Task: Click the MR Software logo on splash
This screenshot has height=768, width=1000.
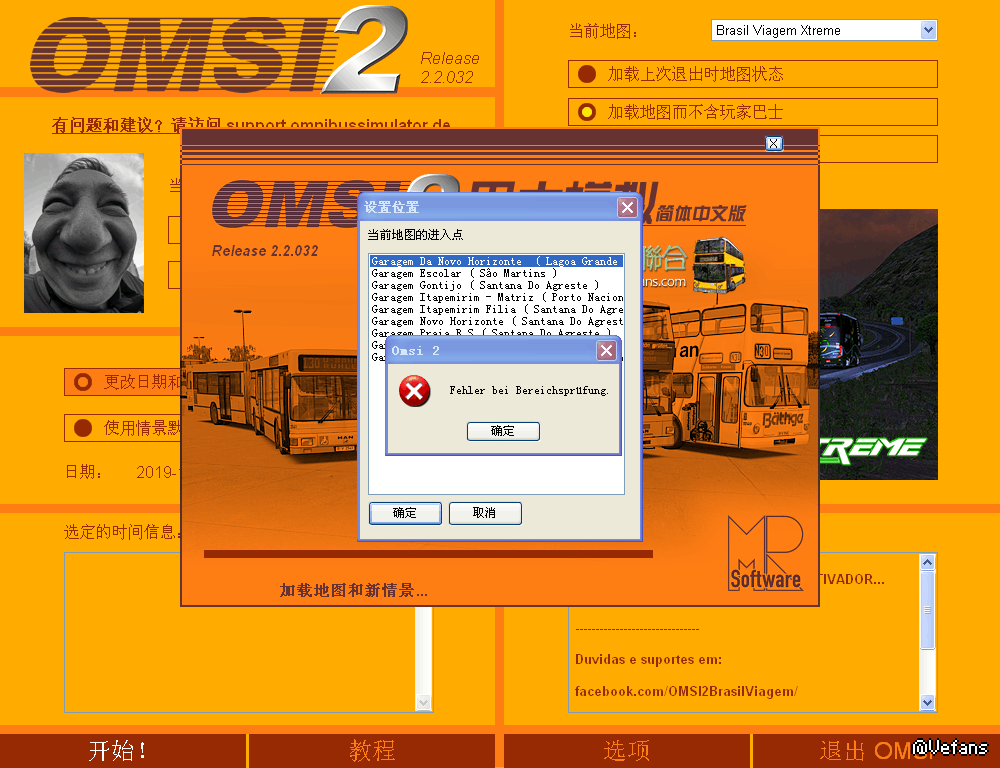Action: click(765, 554)
